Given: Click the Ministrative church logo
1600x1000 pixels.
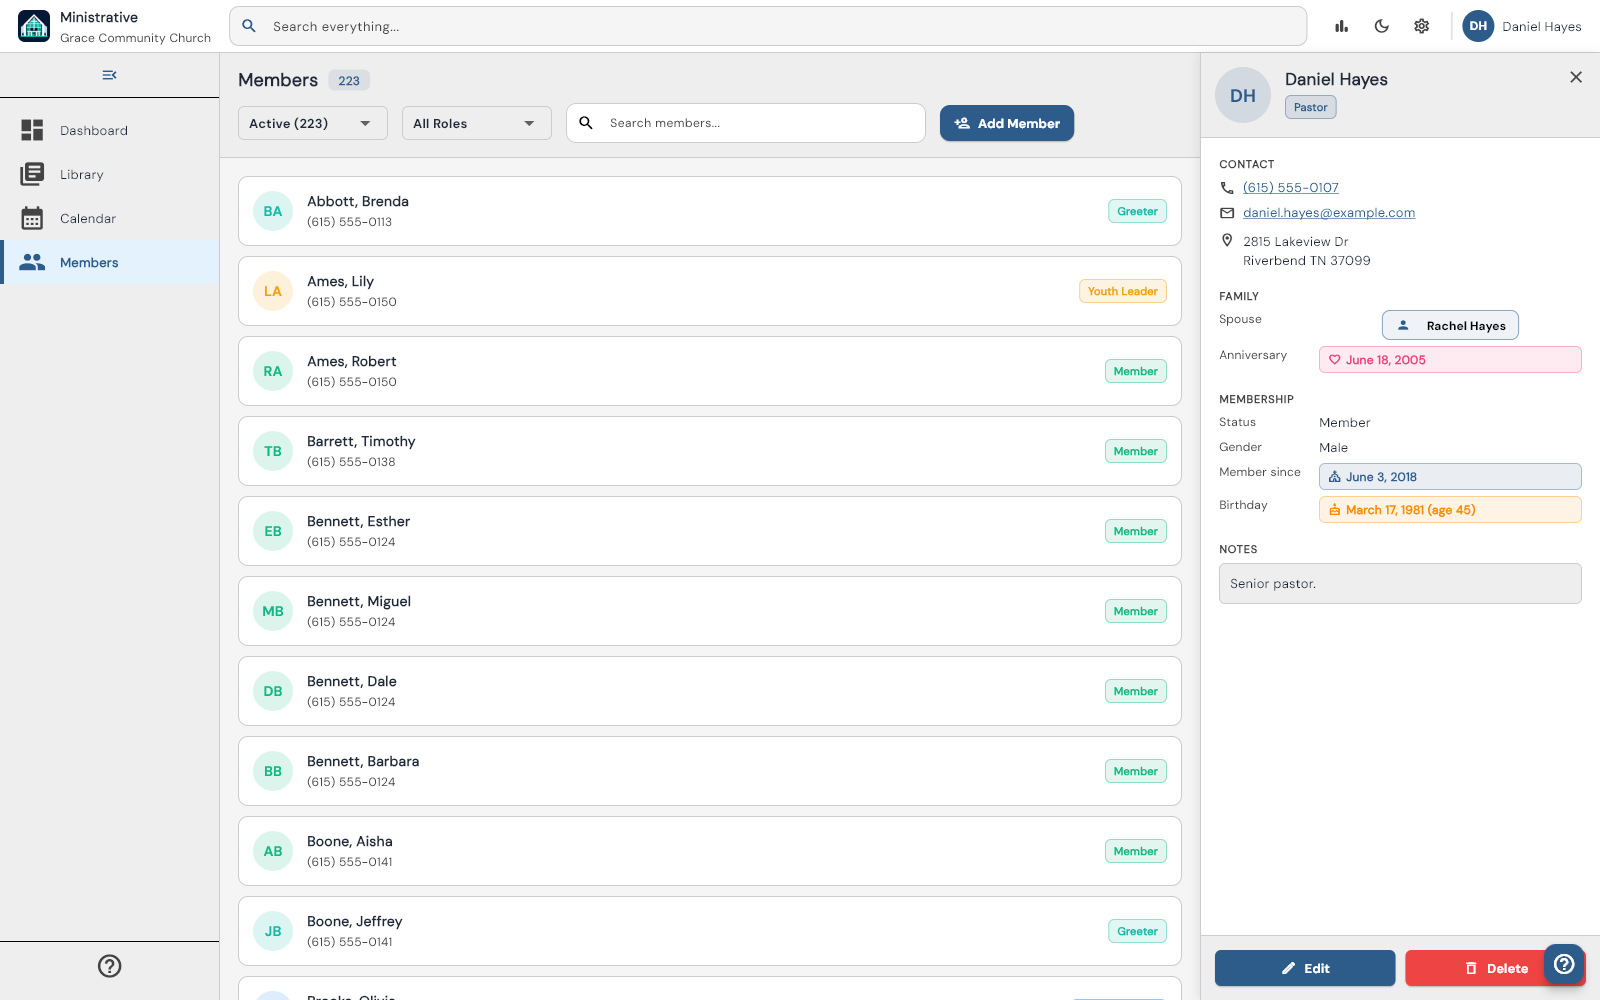Looking at the screenshot, I should 34,26.
